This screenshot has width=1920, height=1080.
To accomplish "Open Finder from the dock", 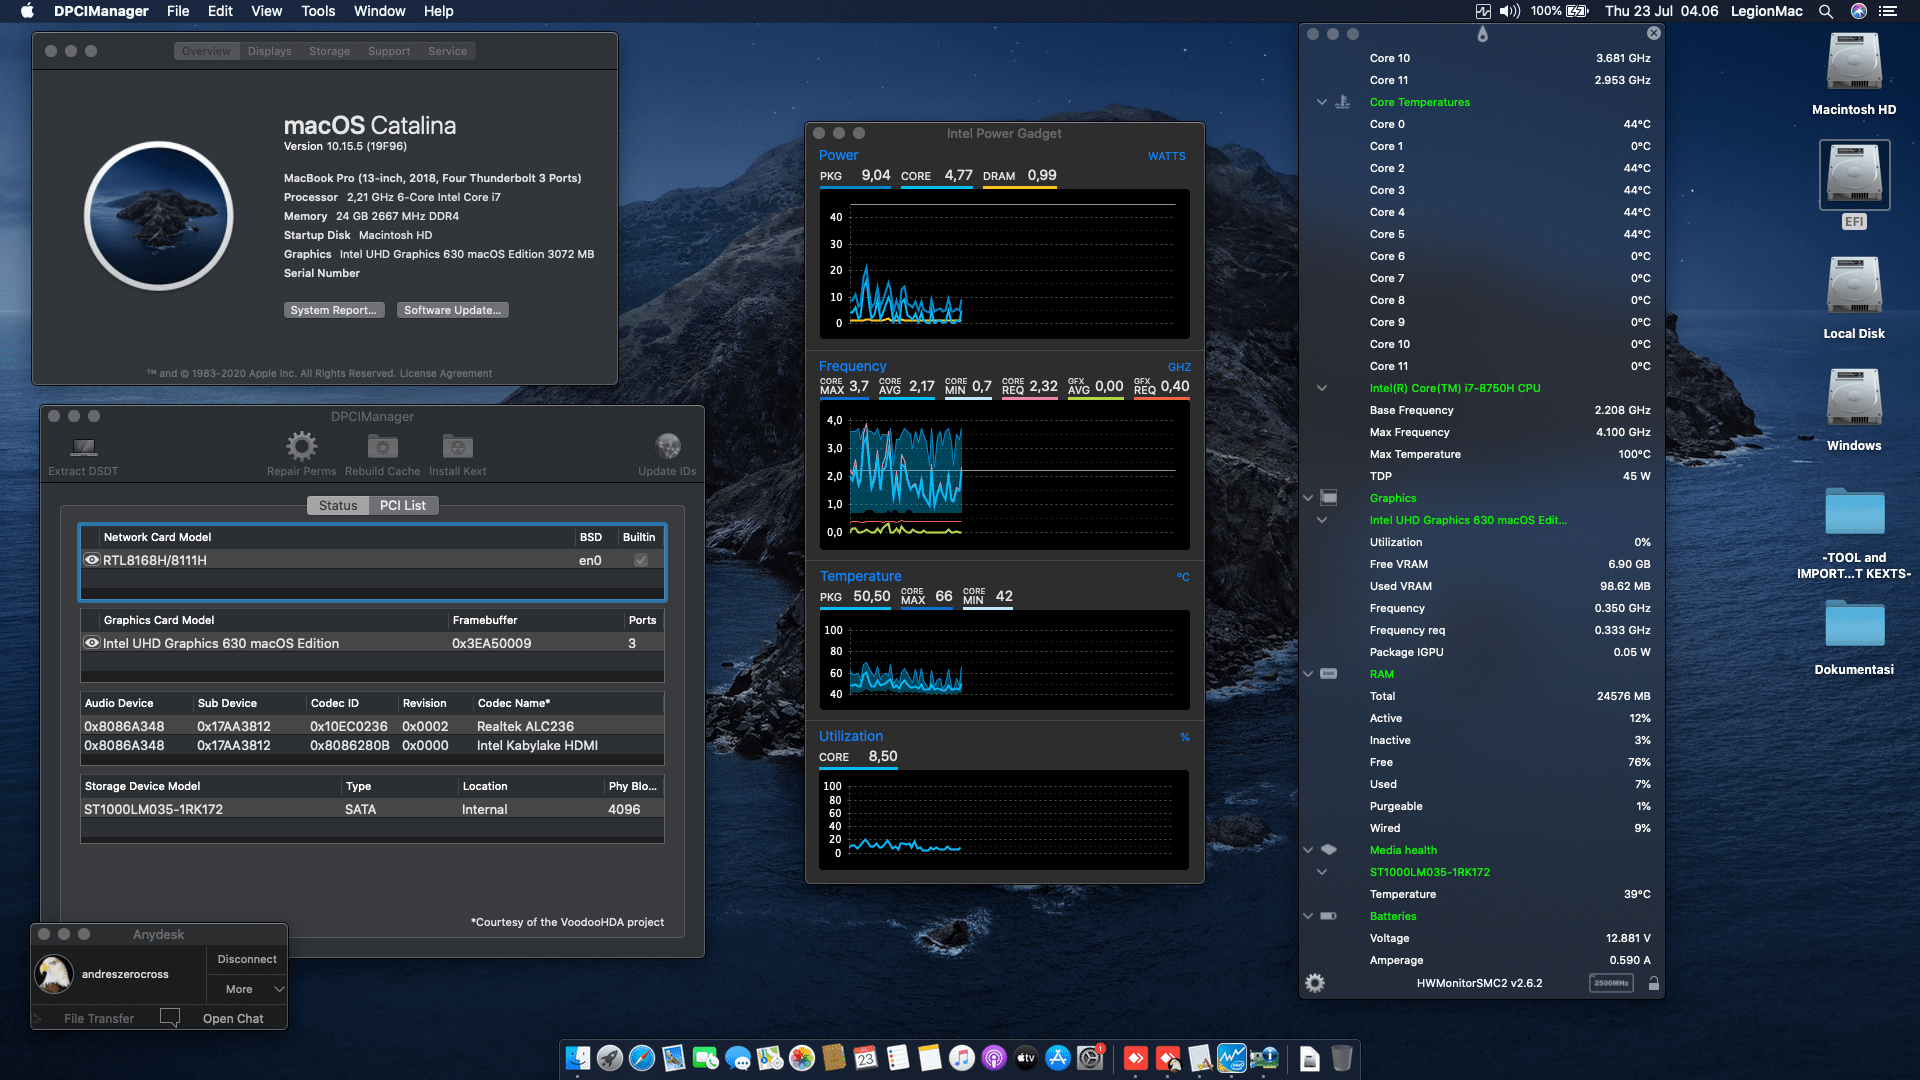I will [x=578, y=1057].
